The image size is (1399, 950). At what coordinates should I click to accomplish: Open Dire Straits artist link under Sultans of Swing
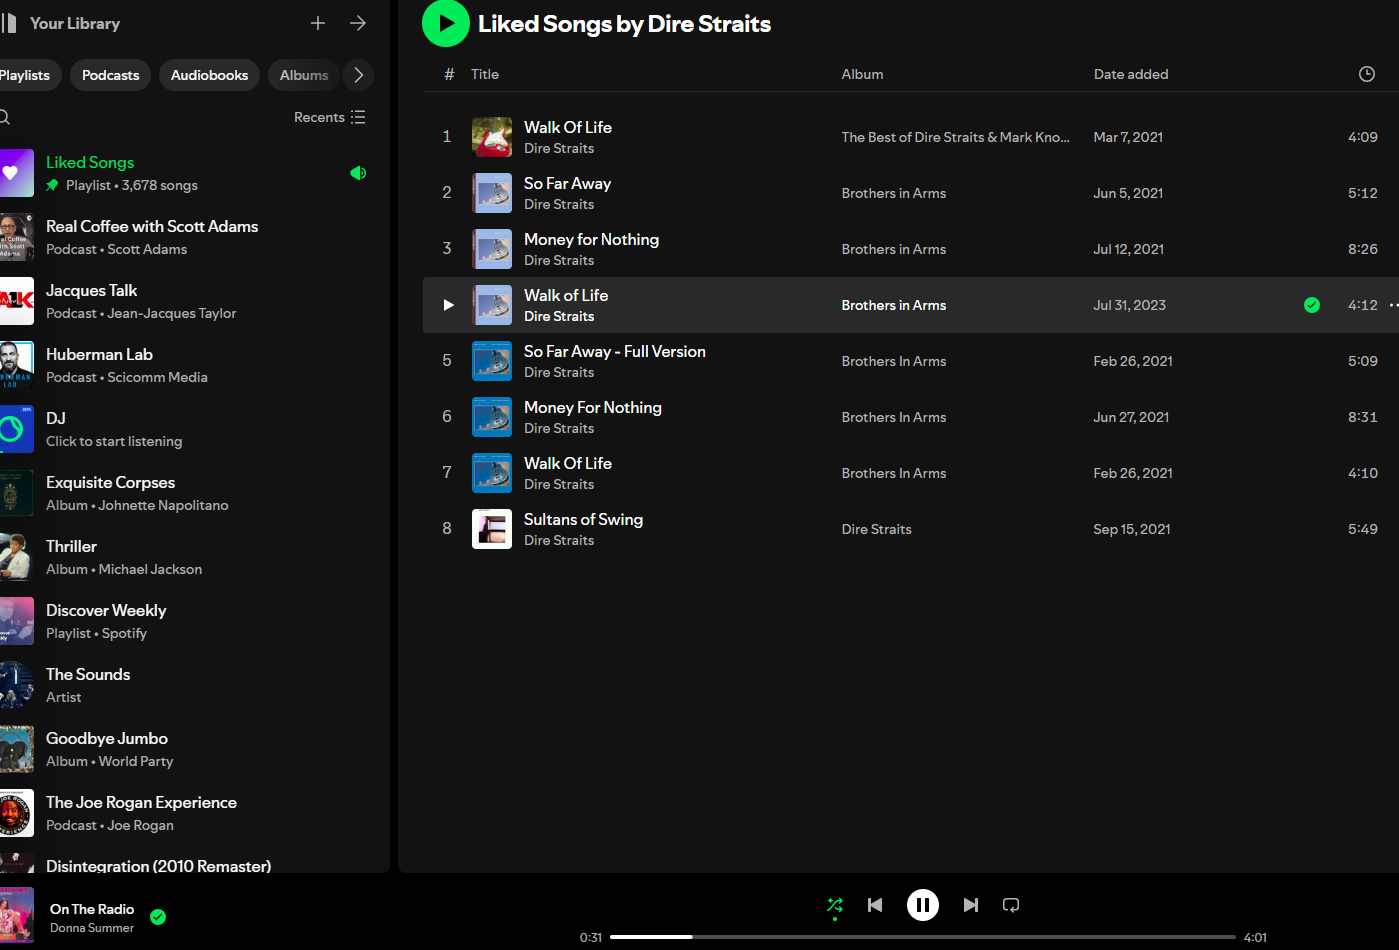point(559,540)
